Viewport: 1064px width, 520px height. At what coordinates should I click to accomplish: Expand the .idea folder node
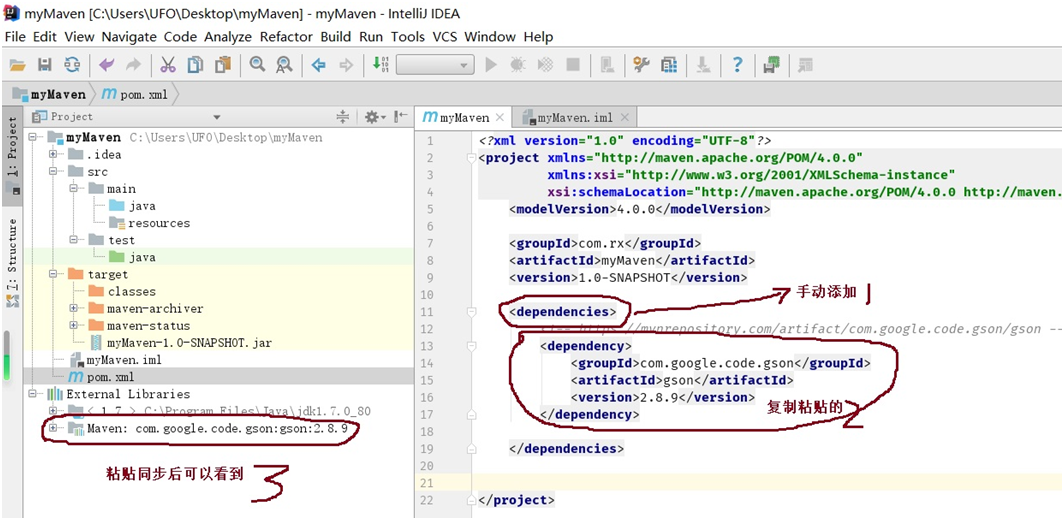(x=53, y=155)
